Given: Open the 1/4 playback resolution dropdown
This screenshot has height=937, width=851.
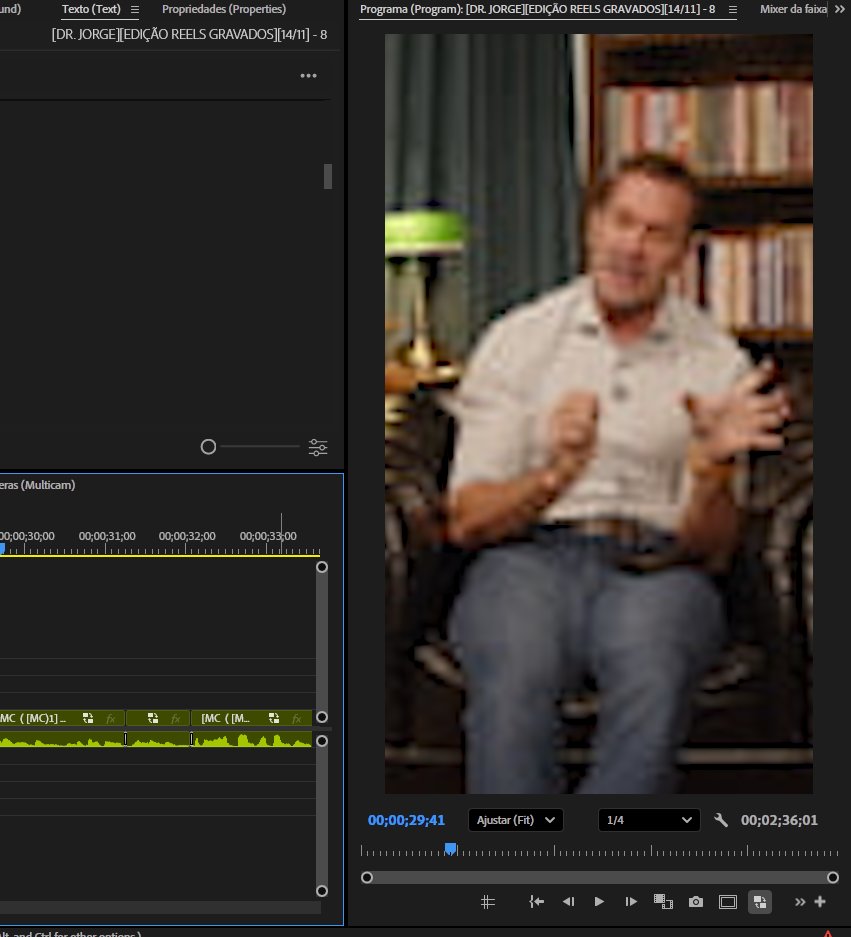Looking at the screenshot, I should (x=648, y=820).
